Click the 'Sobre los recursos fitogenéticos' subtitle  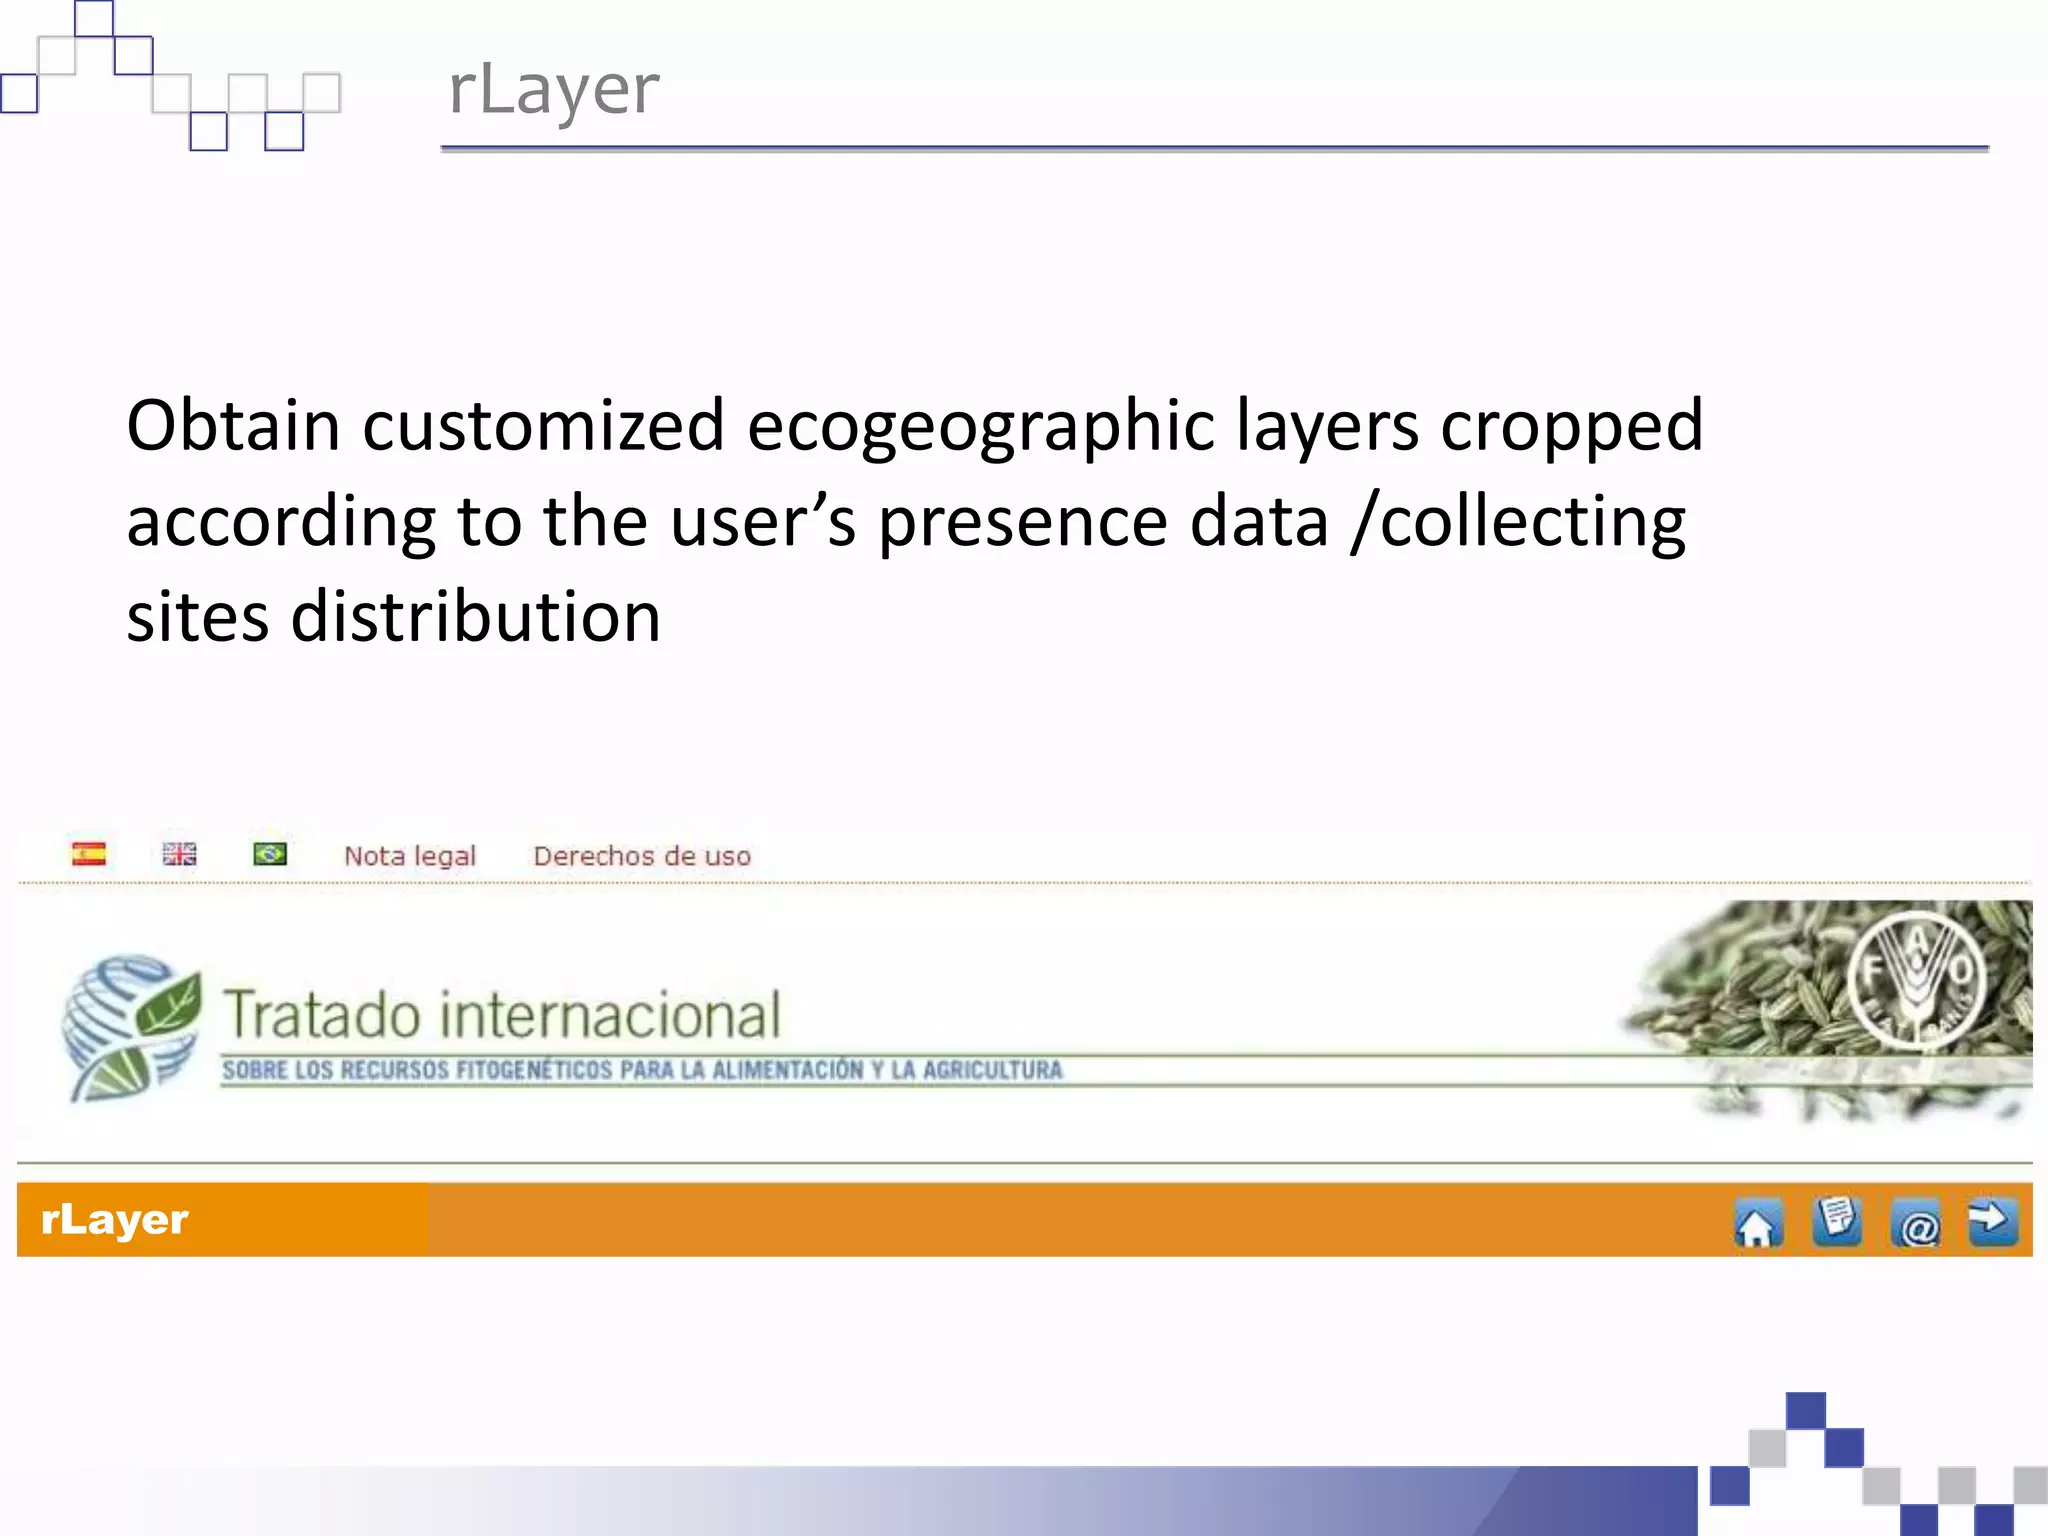642,1070
